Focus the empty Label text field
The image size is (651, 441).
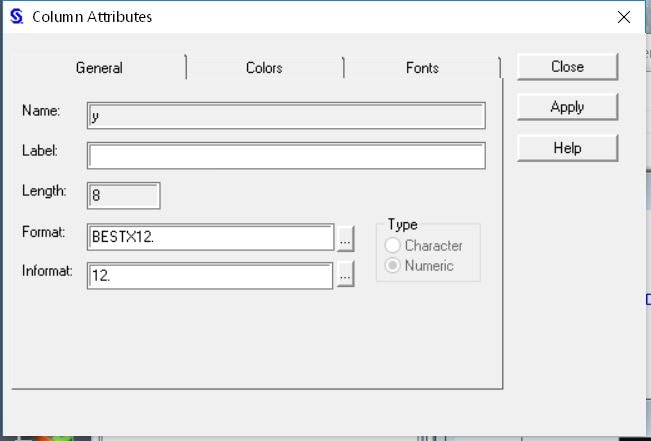click(x=286, y=156)
